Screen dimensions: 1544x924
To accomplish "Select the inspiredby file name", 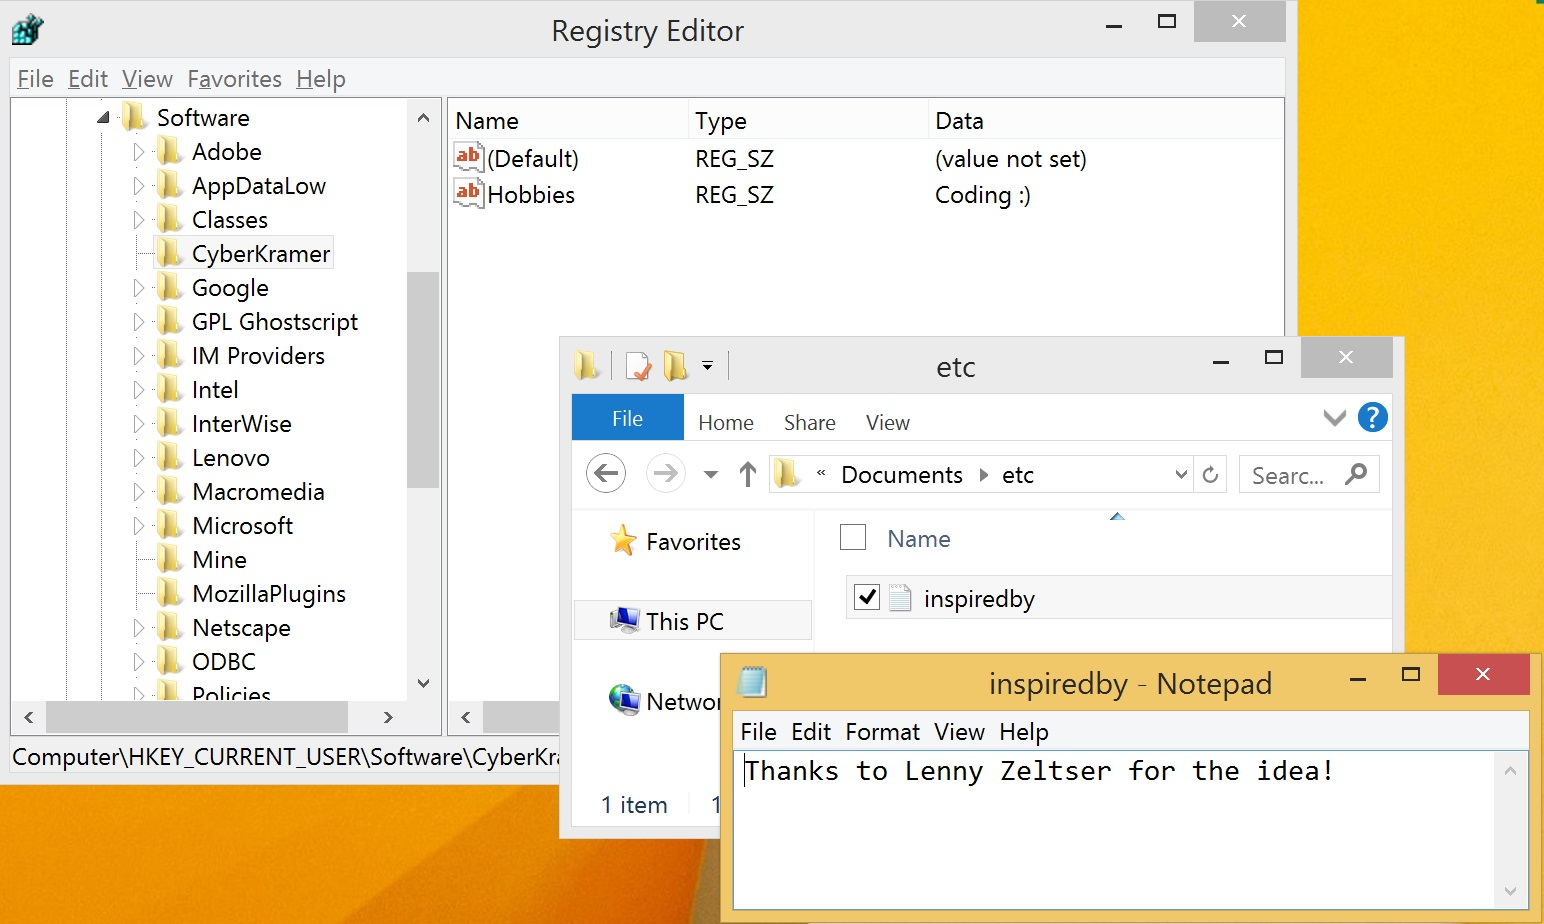I will (979, 598).
